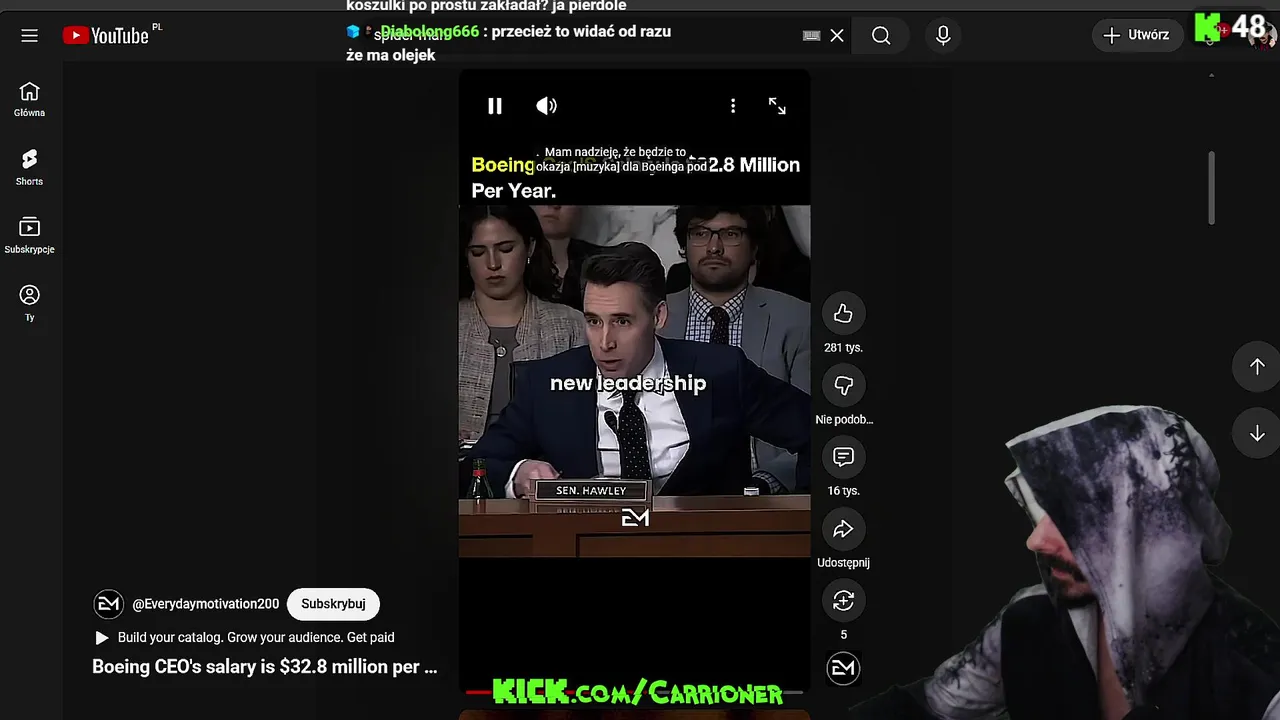The width and height of the screenshot is (1280, 720).
Task: Open Główna in the sidebar
Action: click(29, 99)
